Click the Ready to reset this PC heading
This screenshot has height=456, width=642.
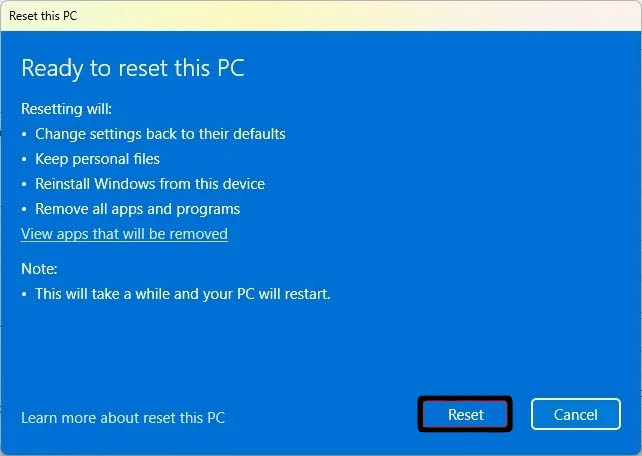pyautogui.click(x=132, y=69)
